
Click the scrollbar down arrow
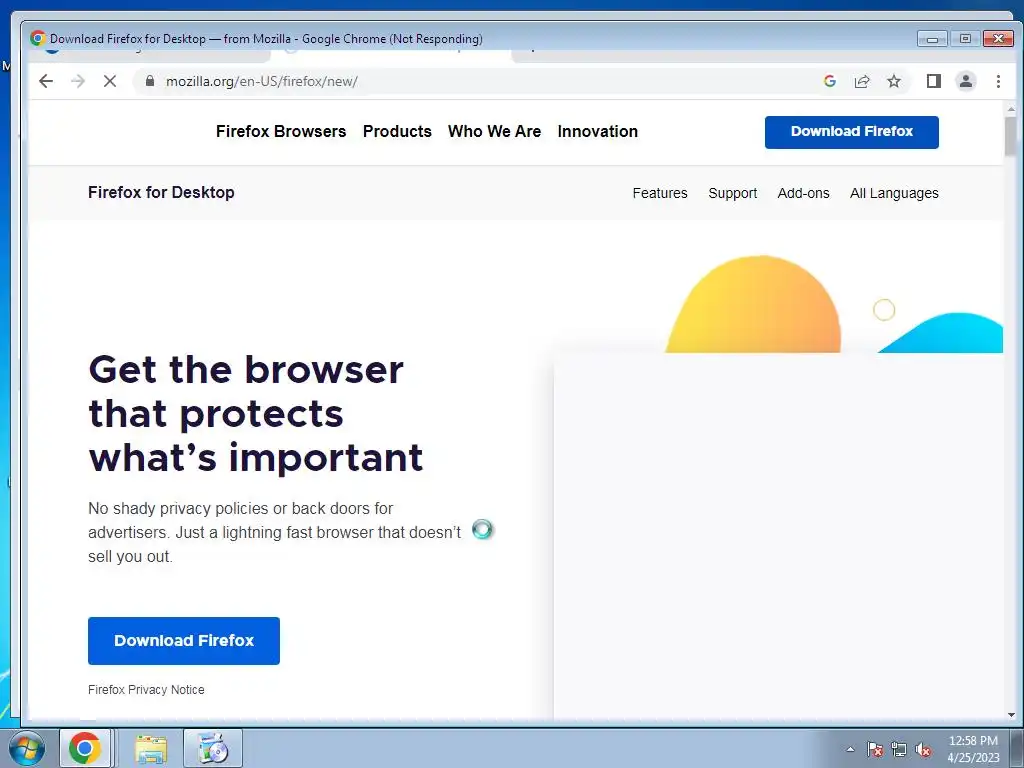[1011, 714]
